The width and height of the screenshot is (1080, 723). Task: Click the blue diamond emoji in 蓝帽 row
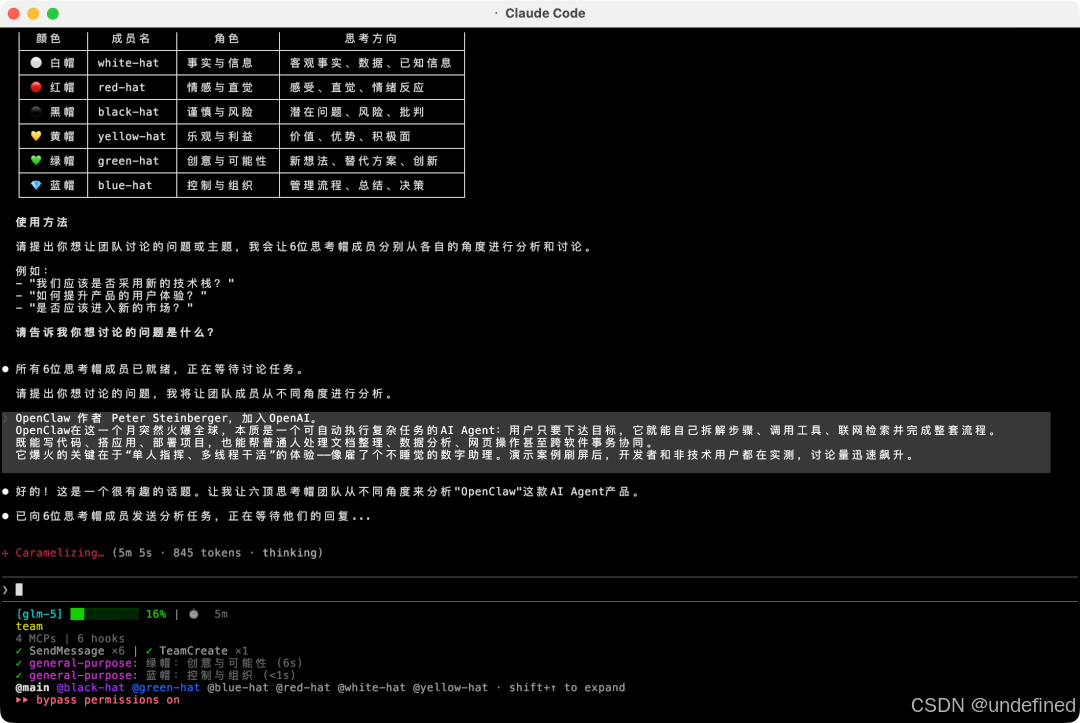click(36, 185)
